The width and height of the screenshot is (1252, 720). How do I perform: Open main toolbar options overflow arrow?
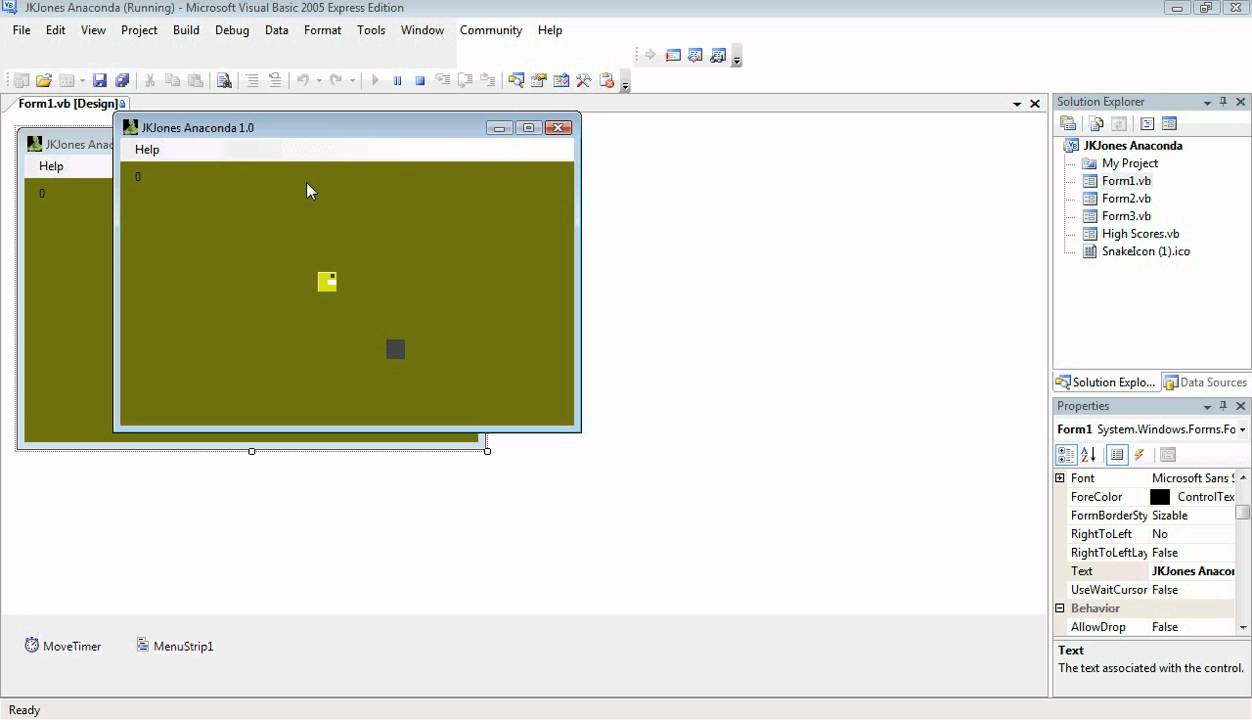pos(625,84)
